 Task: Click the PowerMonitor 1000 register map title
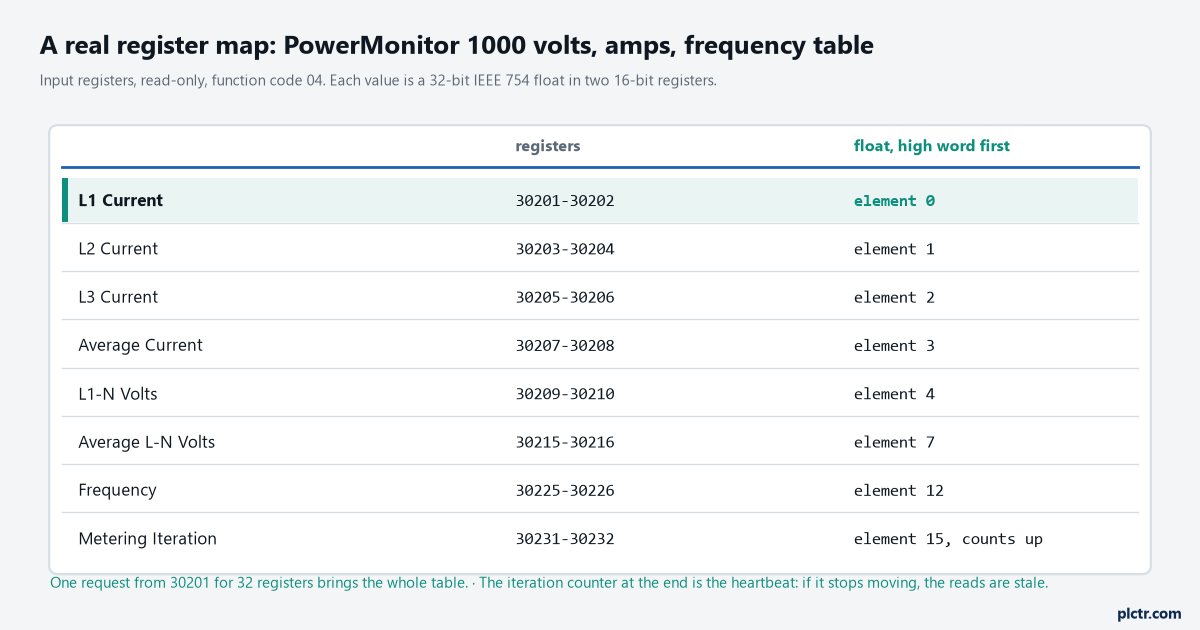coord(457,45)
